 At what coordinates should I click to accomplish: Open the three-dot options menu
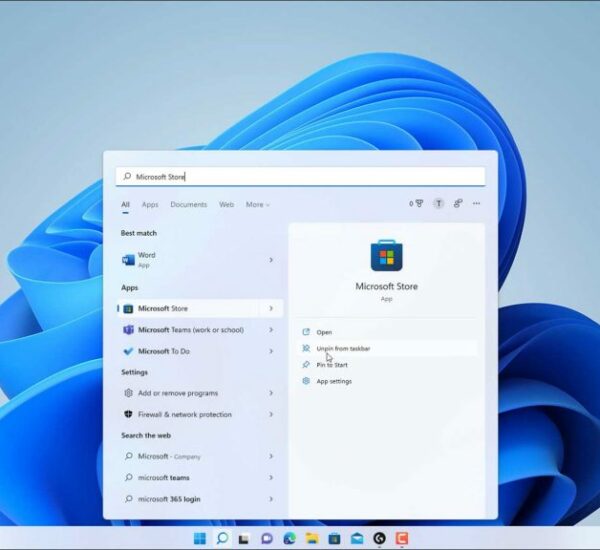click(x=476, y=203)
